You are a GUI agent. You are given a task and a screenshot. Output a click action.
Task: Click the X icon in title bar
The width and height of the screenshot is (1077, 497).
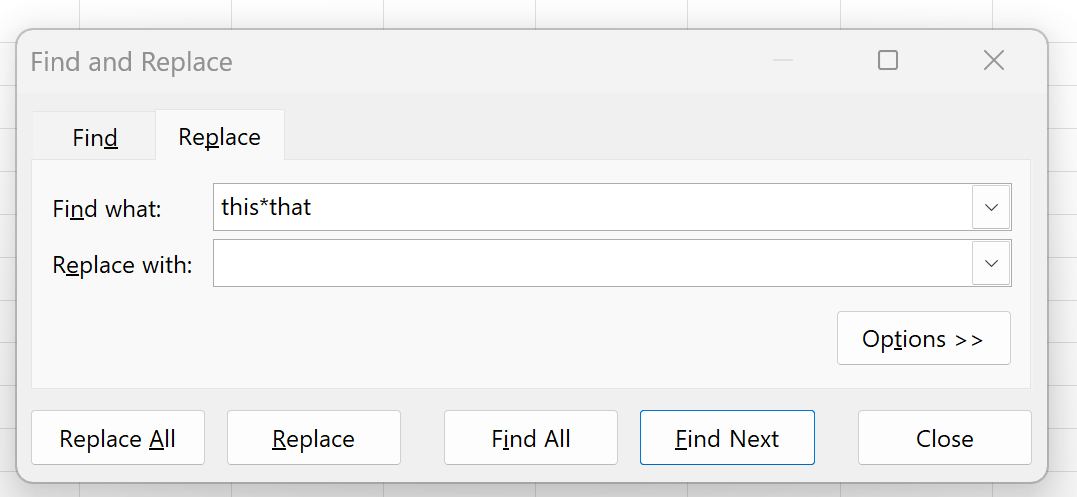993,61
